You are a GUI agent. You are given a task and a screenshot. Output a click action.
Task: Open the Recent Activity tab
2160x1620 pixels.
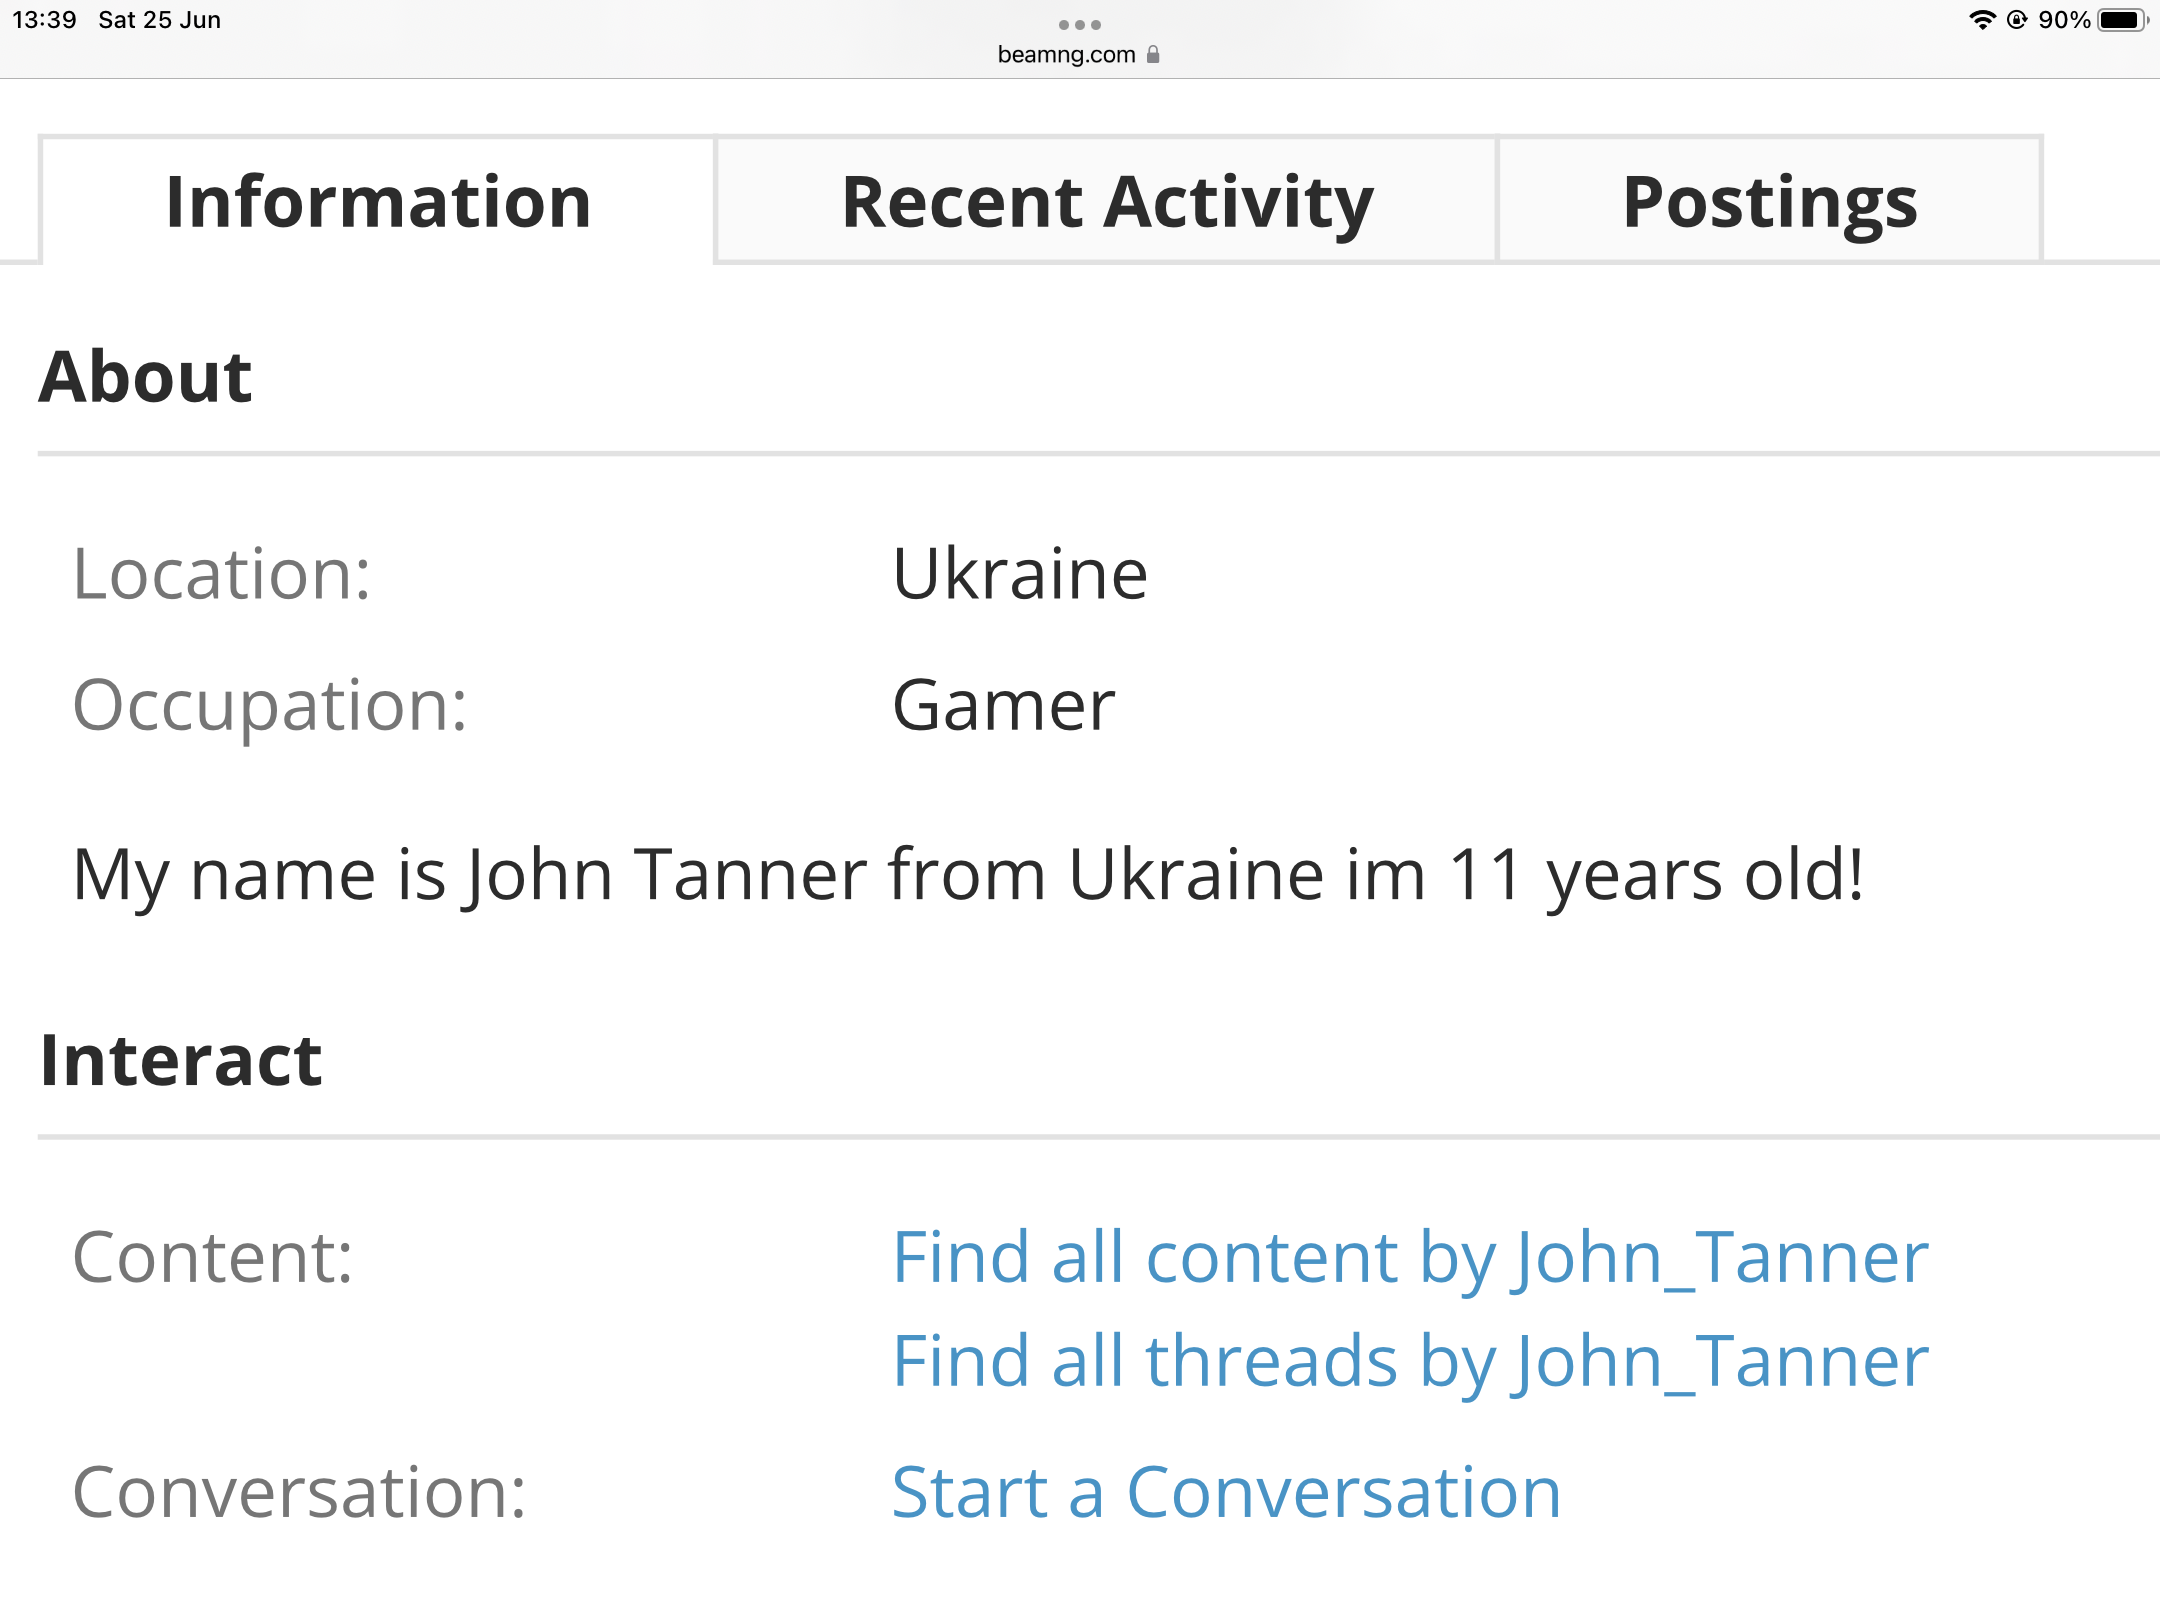pyautogui.click(x=1107, y=201)
